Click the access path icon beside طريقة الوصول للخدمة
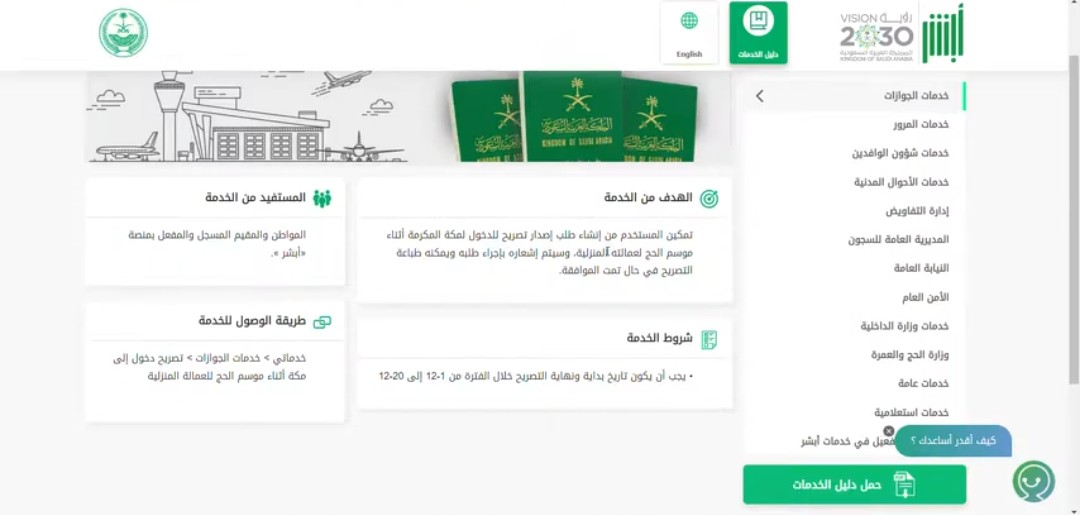1080x515 pixels. (x=322, y=322)
